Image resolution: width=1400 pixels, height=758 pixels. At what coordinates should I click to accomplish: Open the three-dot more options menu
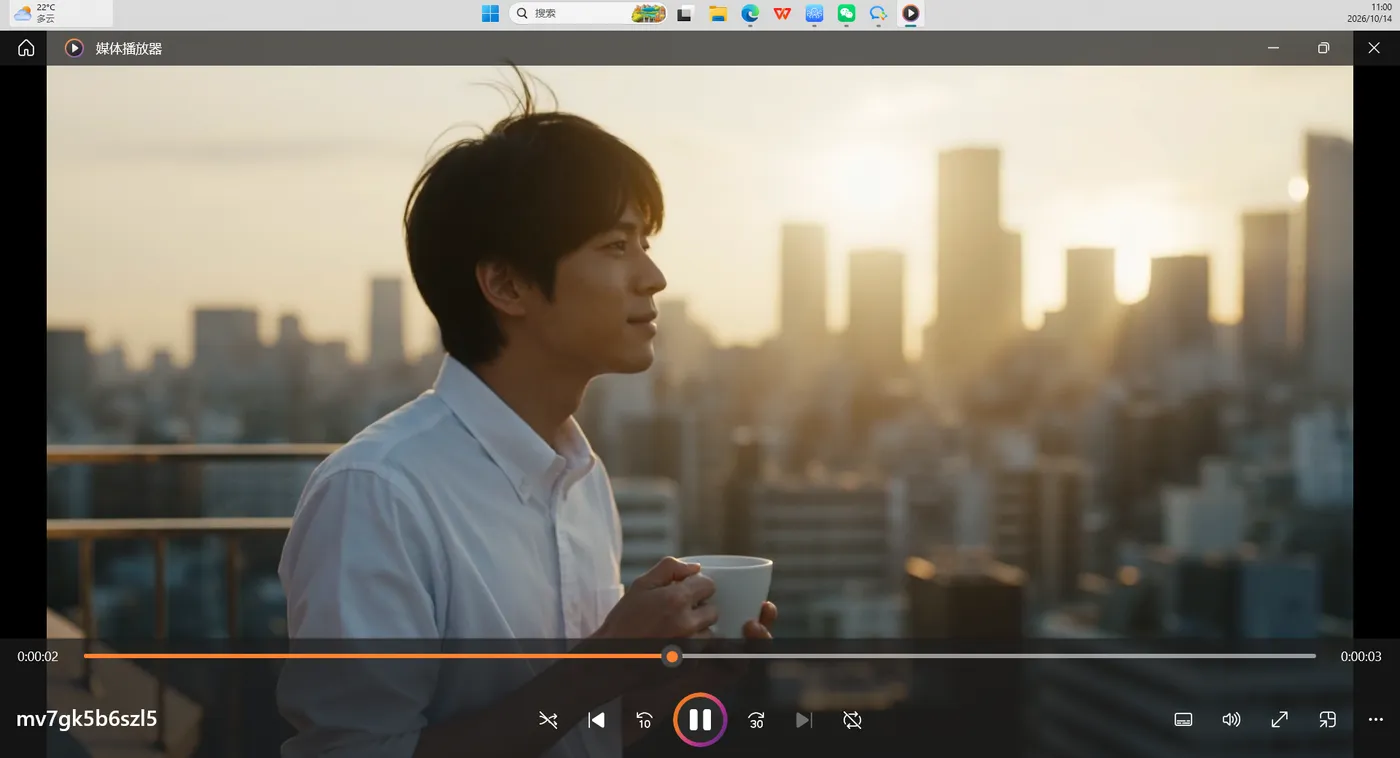[x=1375, y=720]
